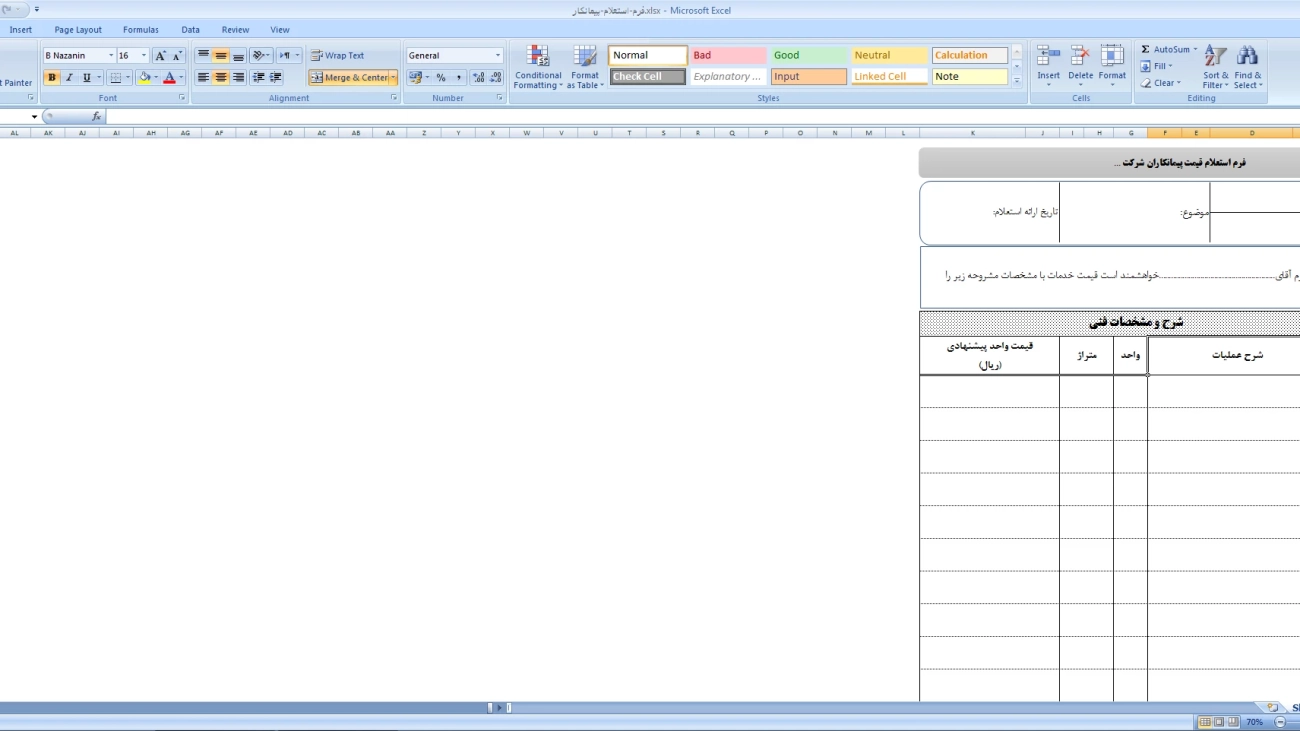This screenshot has height=731, width=1300.
Task: Apply Percent Style
Action: [441, 78]
